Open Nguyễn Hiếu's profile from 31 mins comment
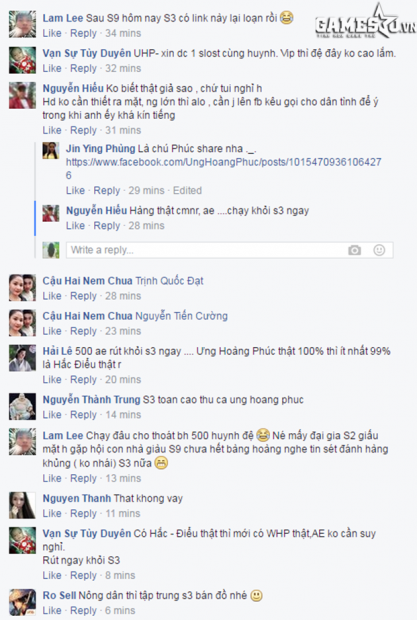Viewport: 417px width, 620px height. [73, 88]
